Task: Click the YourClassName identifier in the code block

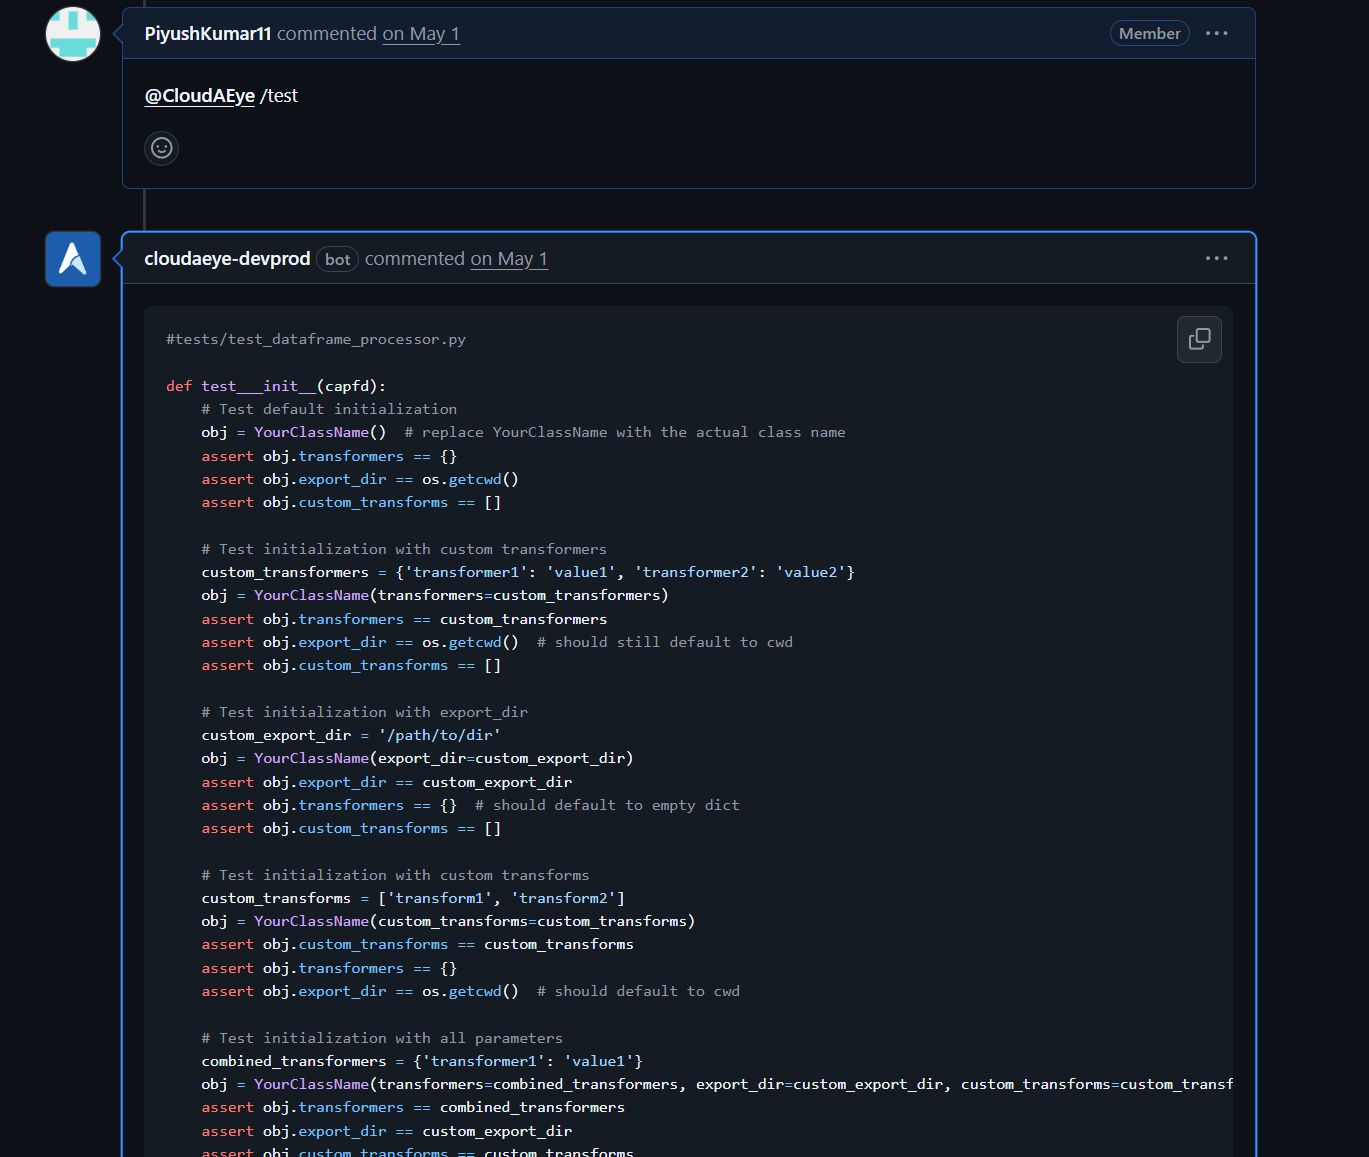Action: (x=311, y=431)
